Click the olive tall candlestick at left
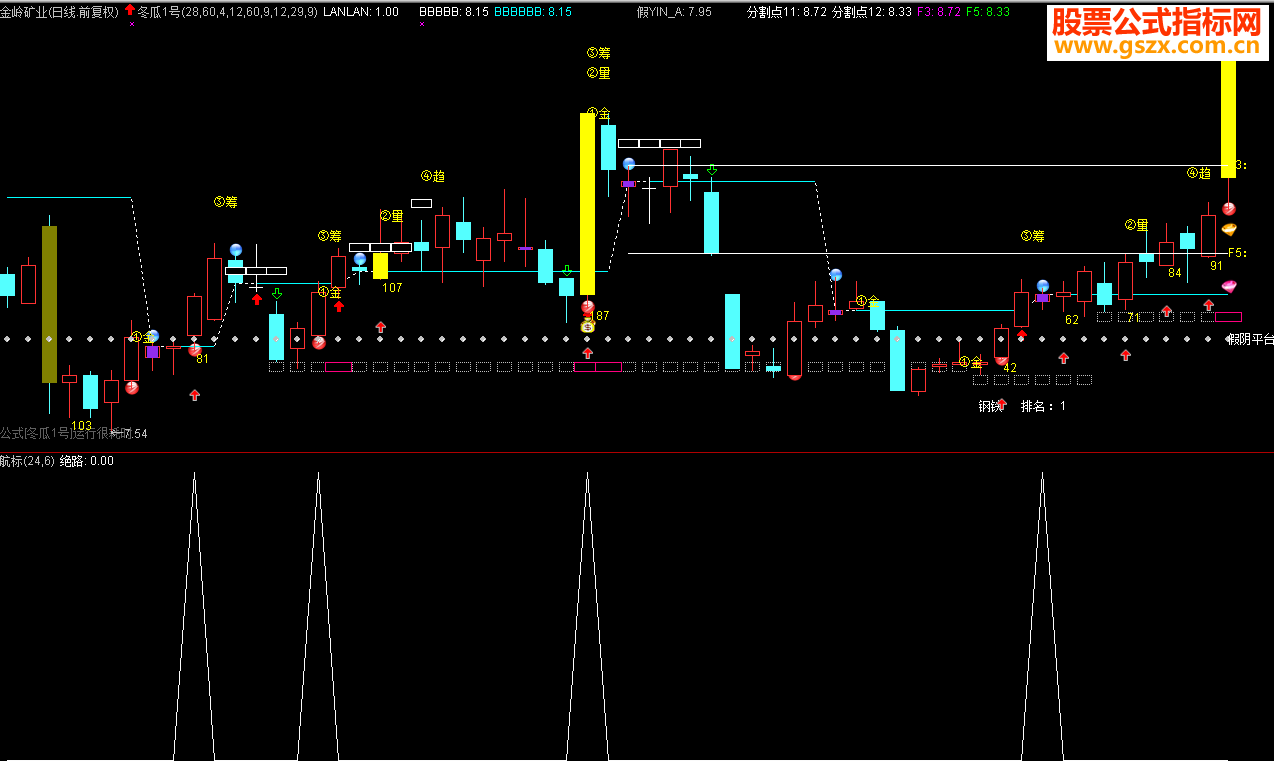Viewport: 1274px width, 761px height. point(49,304)
